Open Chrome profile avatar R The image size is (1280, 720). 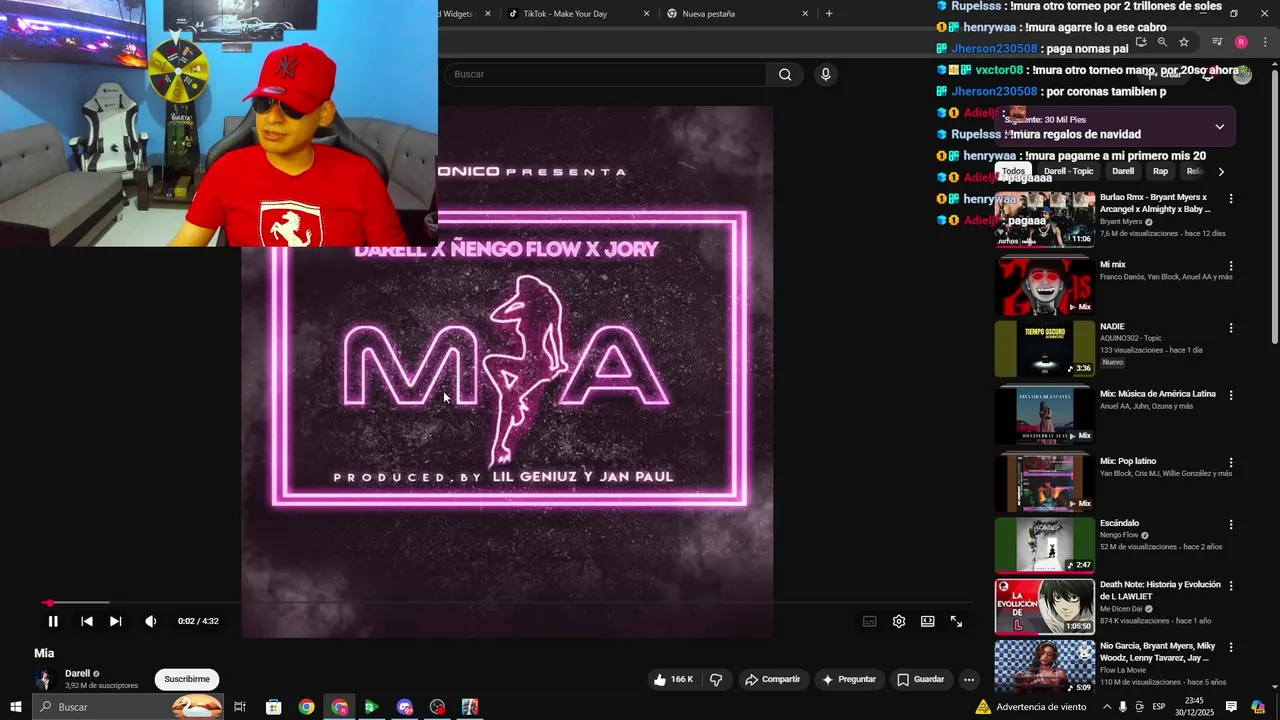click(1241, 42)
